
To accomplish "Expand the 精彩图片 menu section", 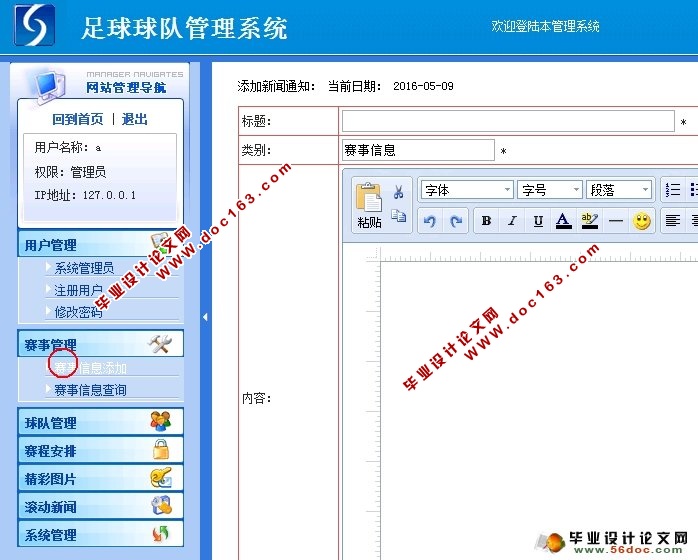I will click(x=101, y=478).
